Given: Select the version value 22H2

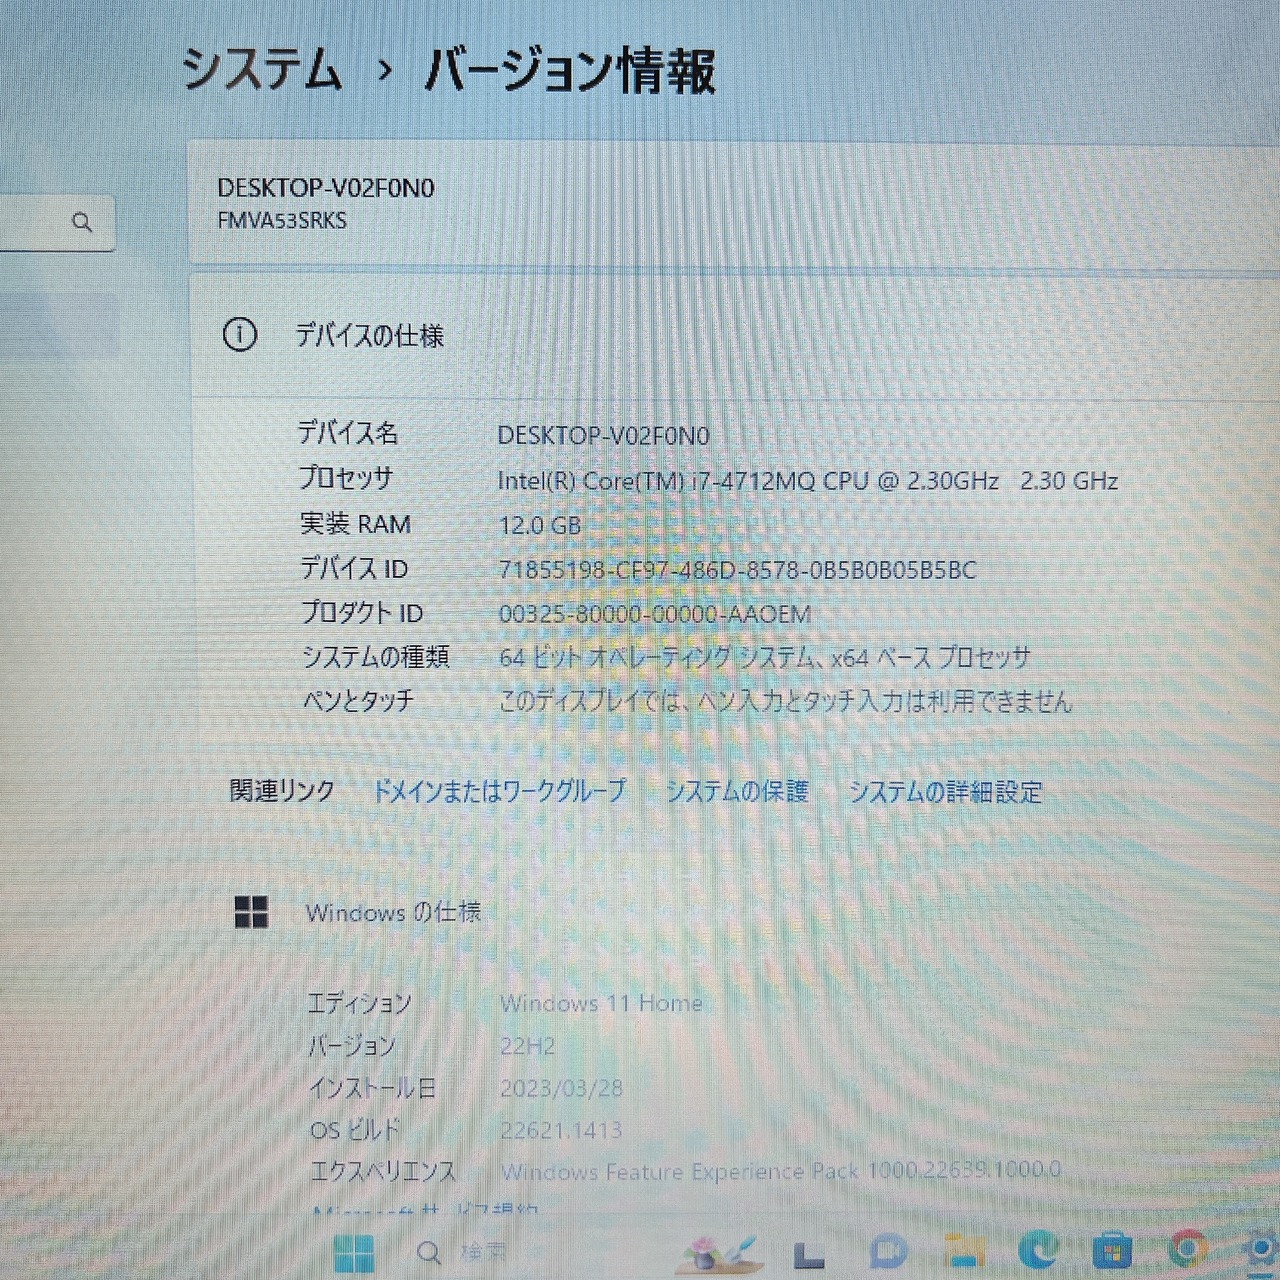Looking at the screenshot, I should pos(527,1046).
